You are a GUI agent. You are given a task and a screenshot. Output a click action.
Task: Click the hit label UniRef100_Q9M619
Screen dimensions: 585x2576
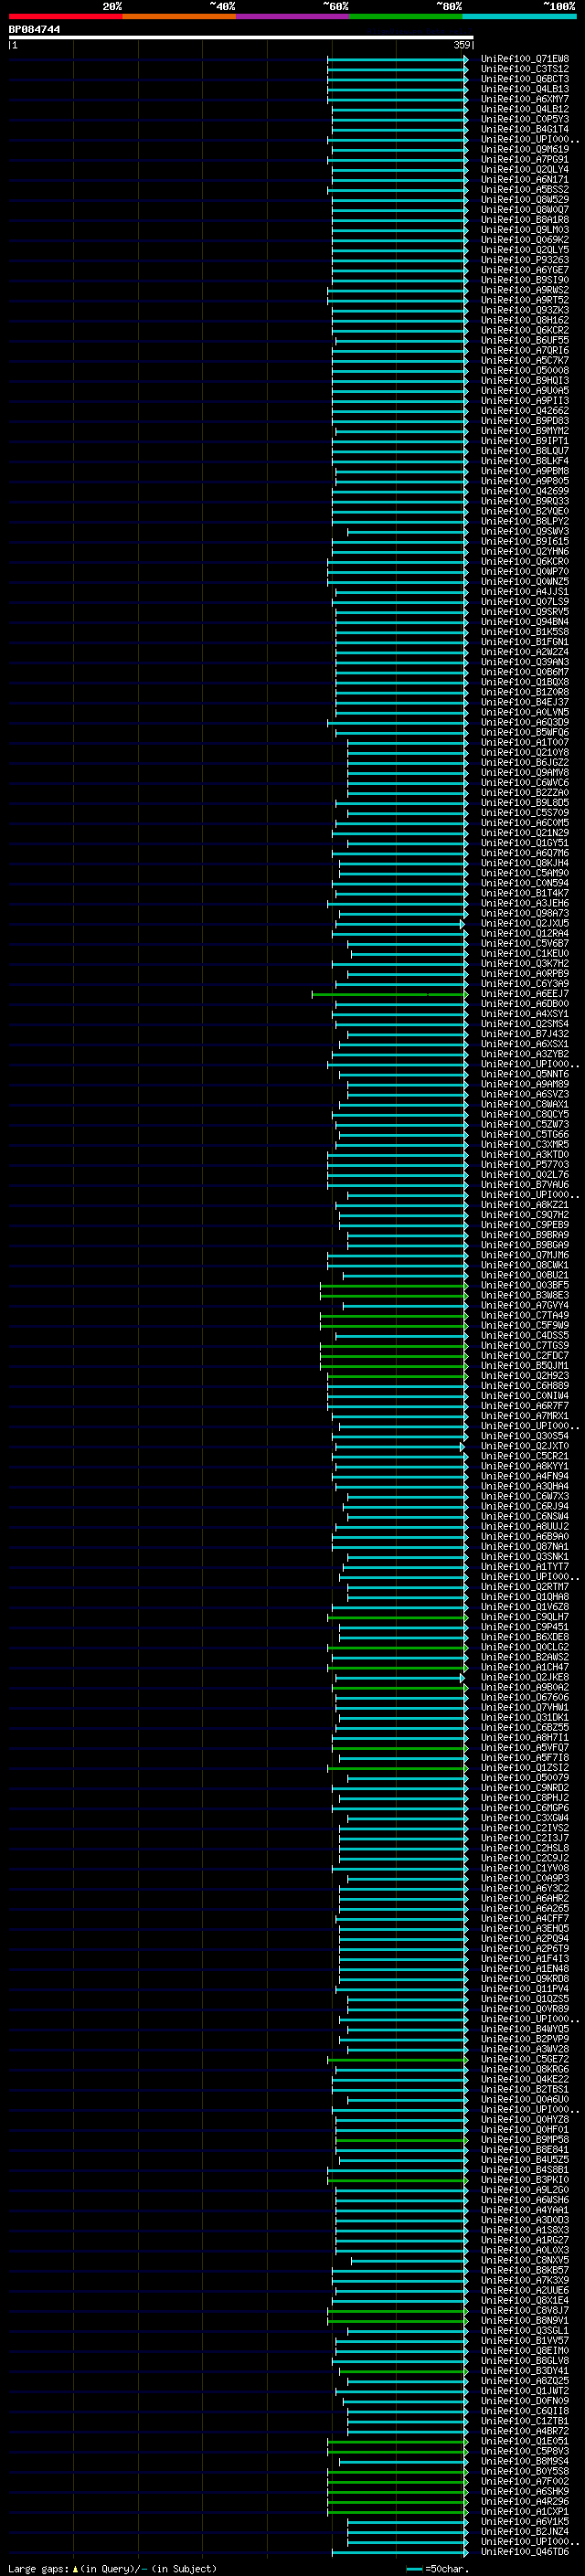click(525, 149)
